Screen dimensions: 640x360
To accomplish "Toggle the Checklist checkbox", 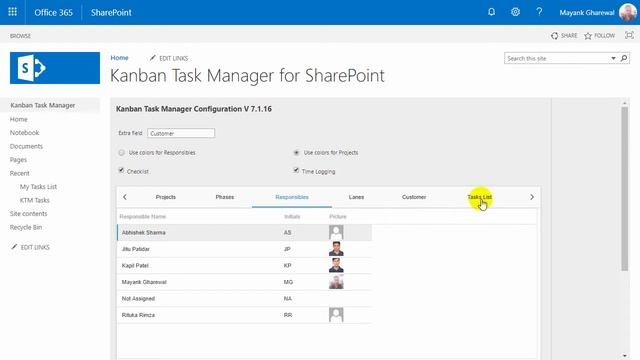I will pos(121,170).
